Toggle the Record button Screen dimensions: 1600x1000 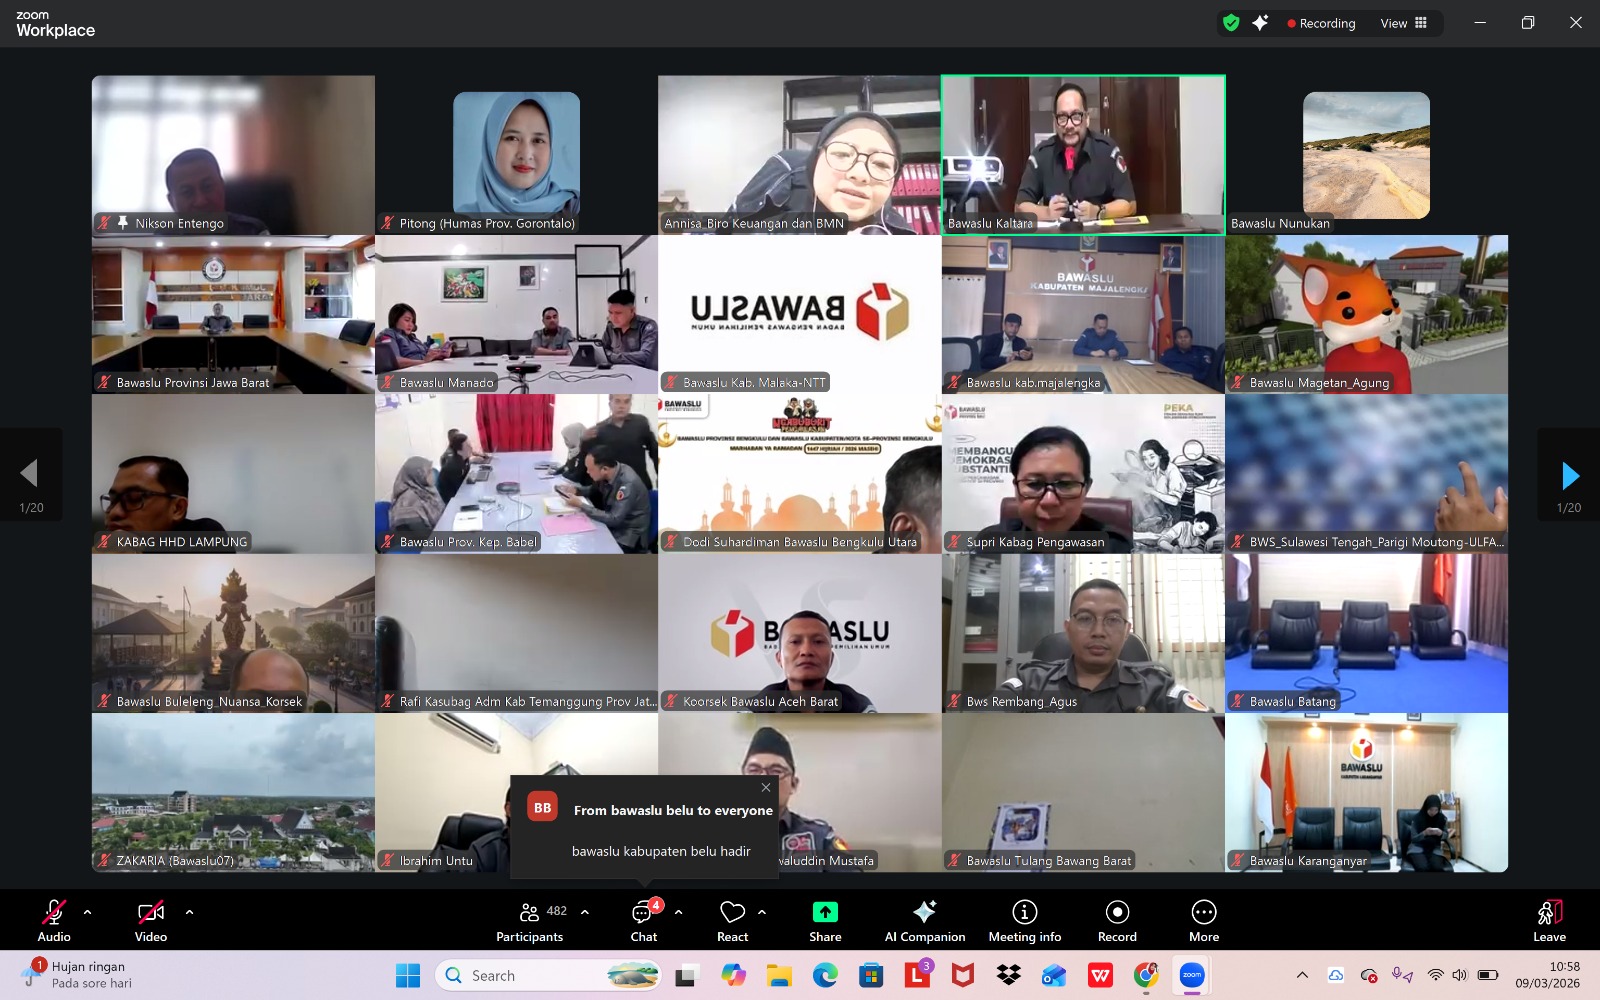coord(1117,920)
